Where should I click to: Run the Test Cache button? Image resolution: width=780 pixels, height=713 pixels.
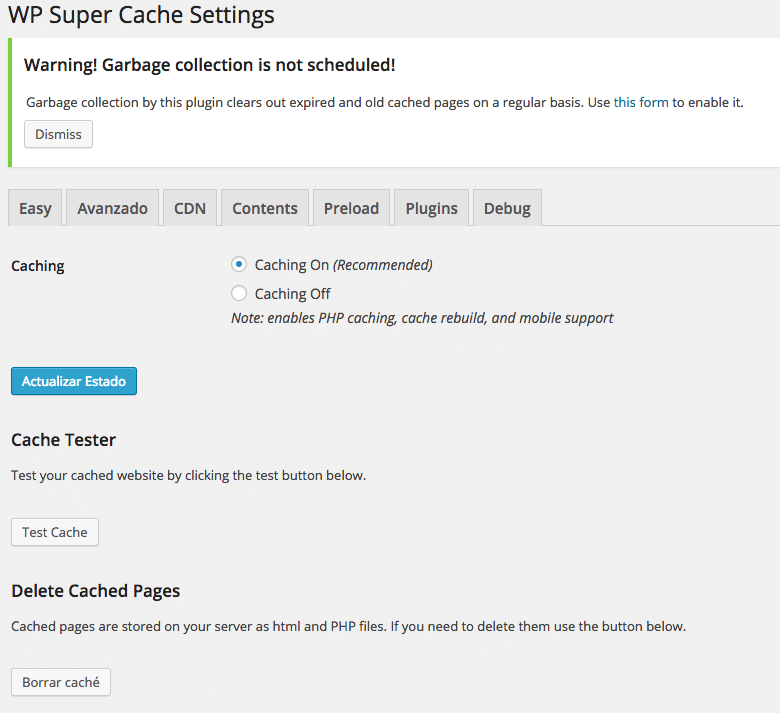55,532
